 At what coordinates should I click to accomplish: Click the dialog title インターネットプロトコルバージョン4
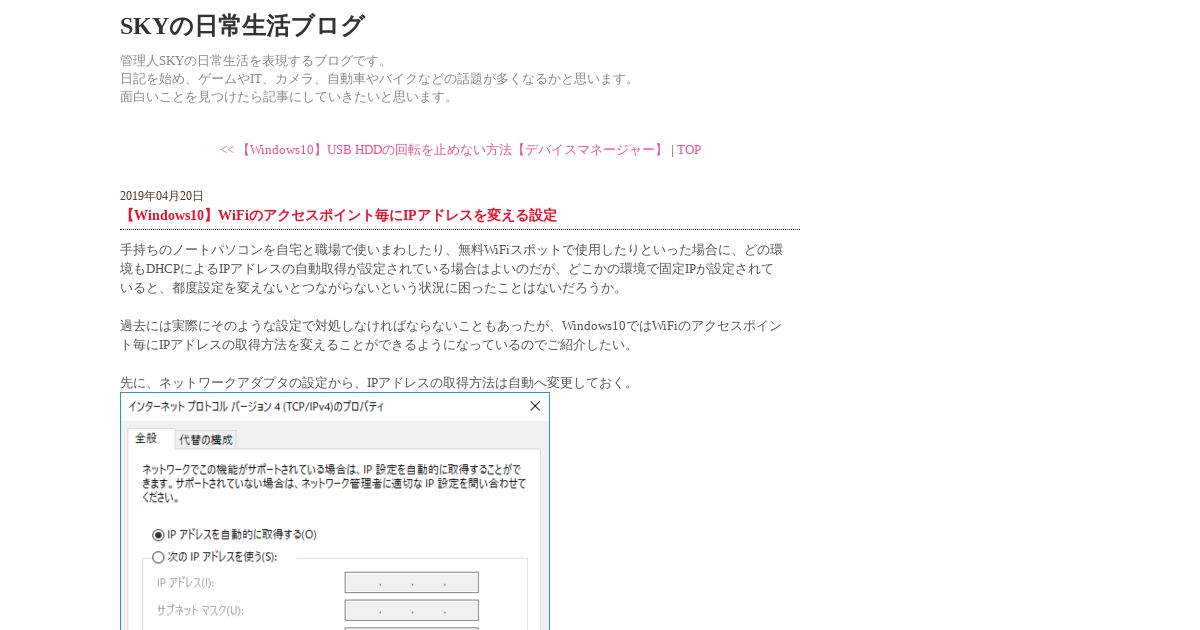pyautogui.click(x=256, y=407)
